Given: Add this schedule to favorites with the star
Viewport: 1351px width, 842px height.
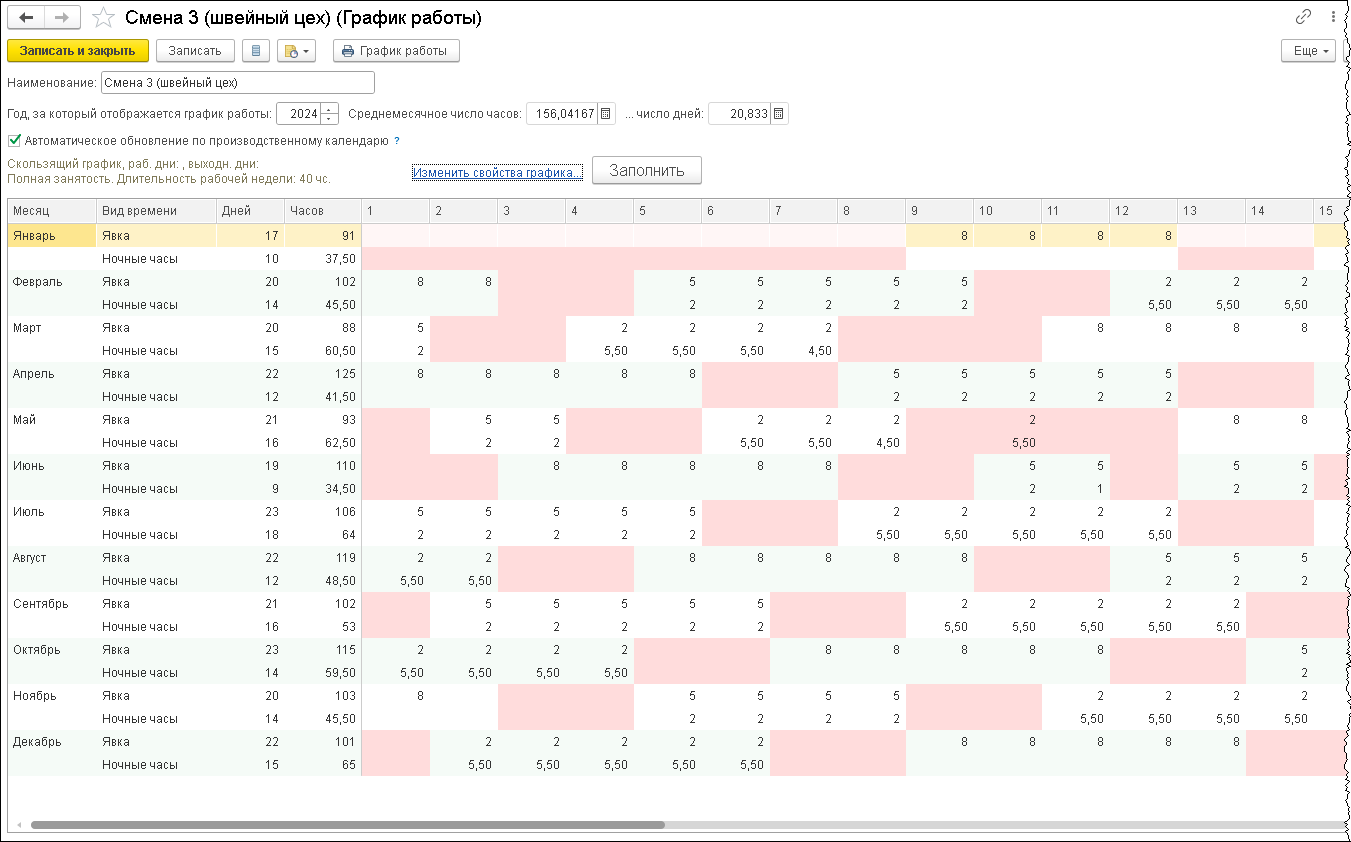Looking at the screenshot, I should (102, 18).
